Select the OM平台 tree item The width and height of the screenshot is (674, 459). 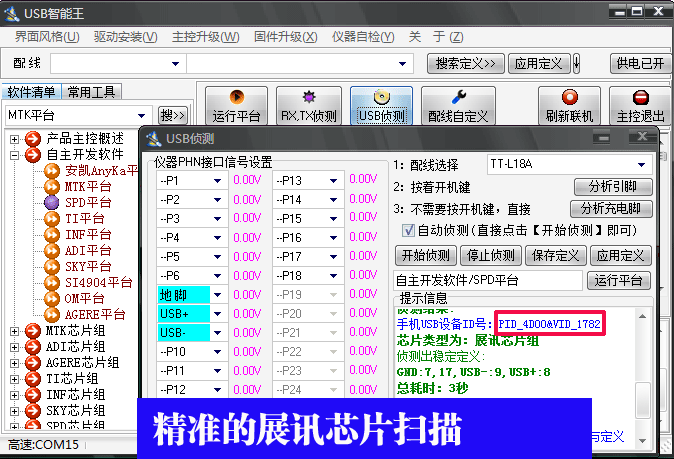(x=84, y=298)
